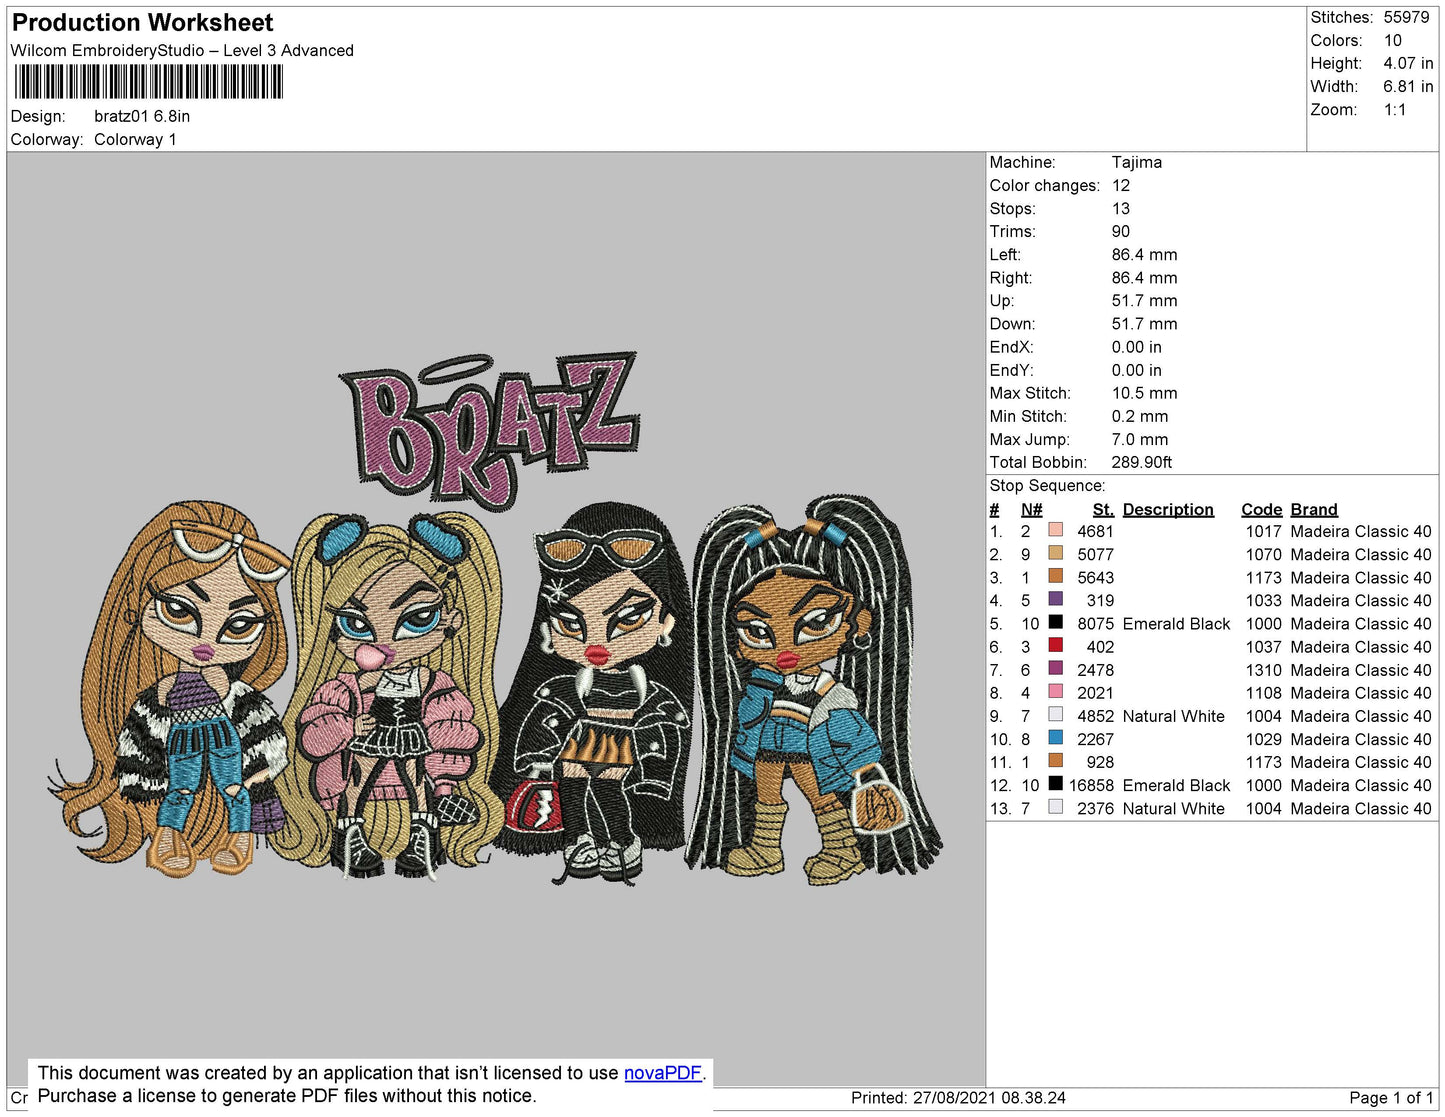This screenshot has width=1445, height=1117.
Task: Click the Zoom value "1:1"
Action: pos(1394,110)
